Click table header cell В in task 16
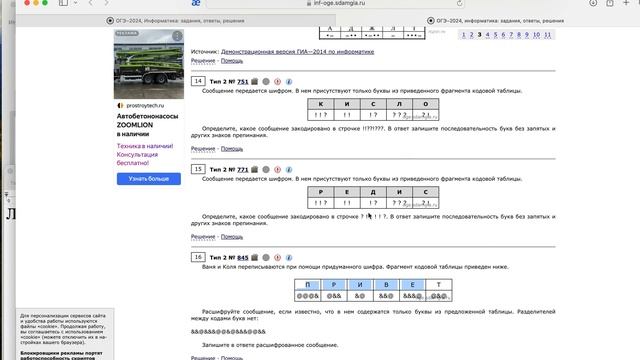Viewport: 640px width, 360px height. pos(386,284)
